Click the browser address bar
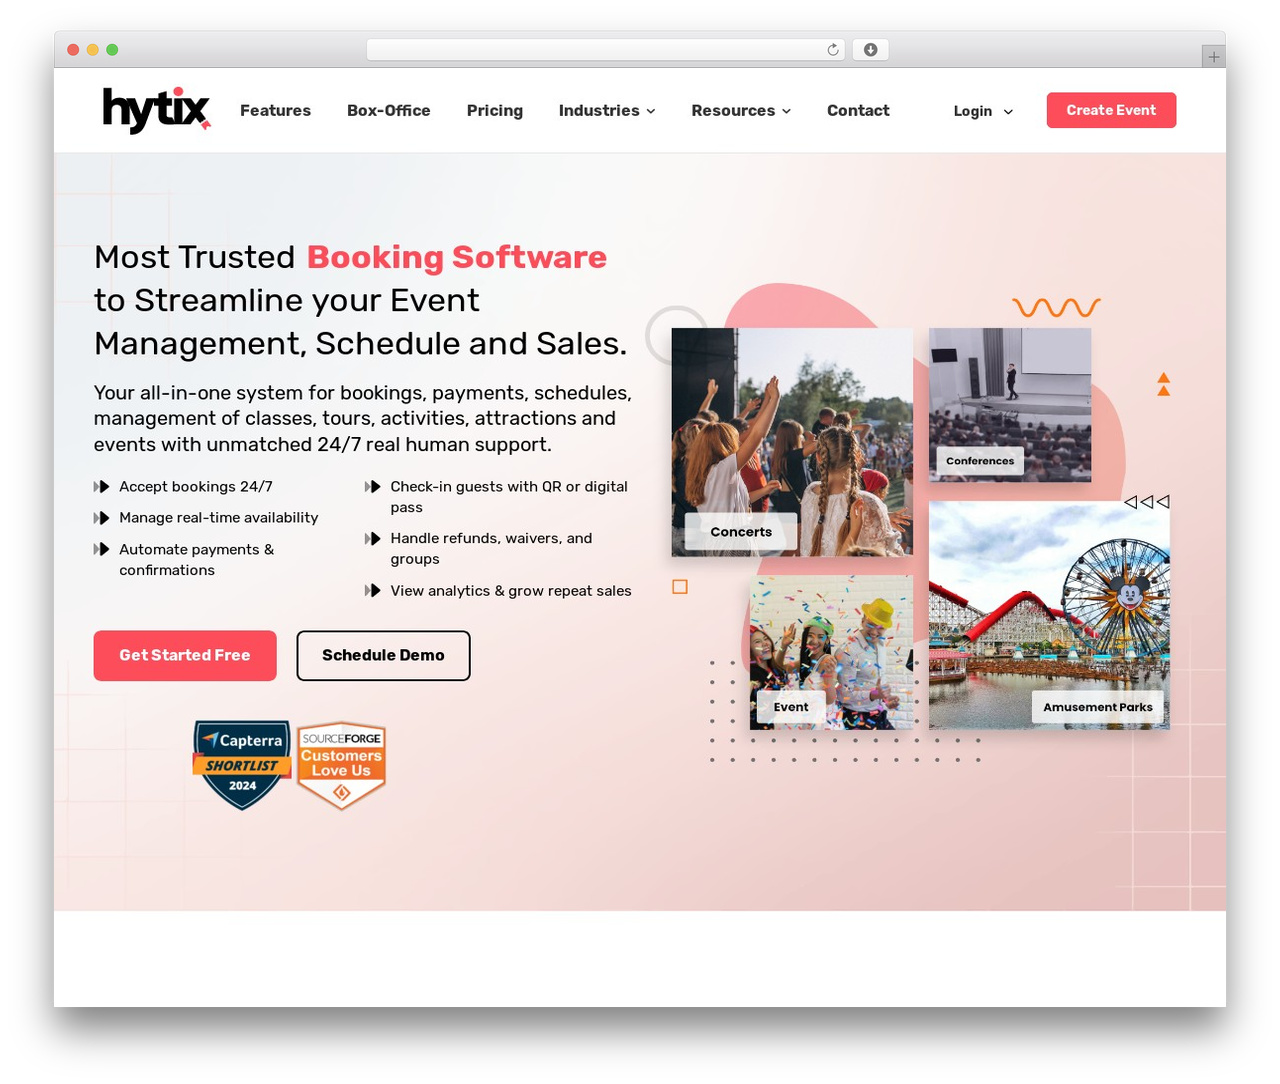This screenshot has width=1280, height=1084. pyautogui.click(x=606, y=50)
